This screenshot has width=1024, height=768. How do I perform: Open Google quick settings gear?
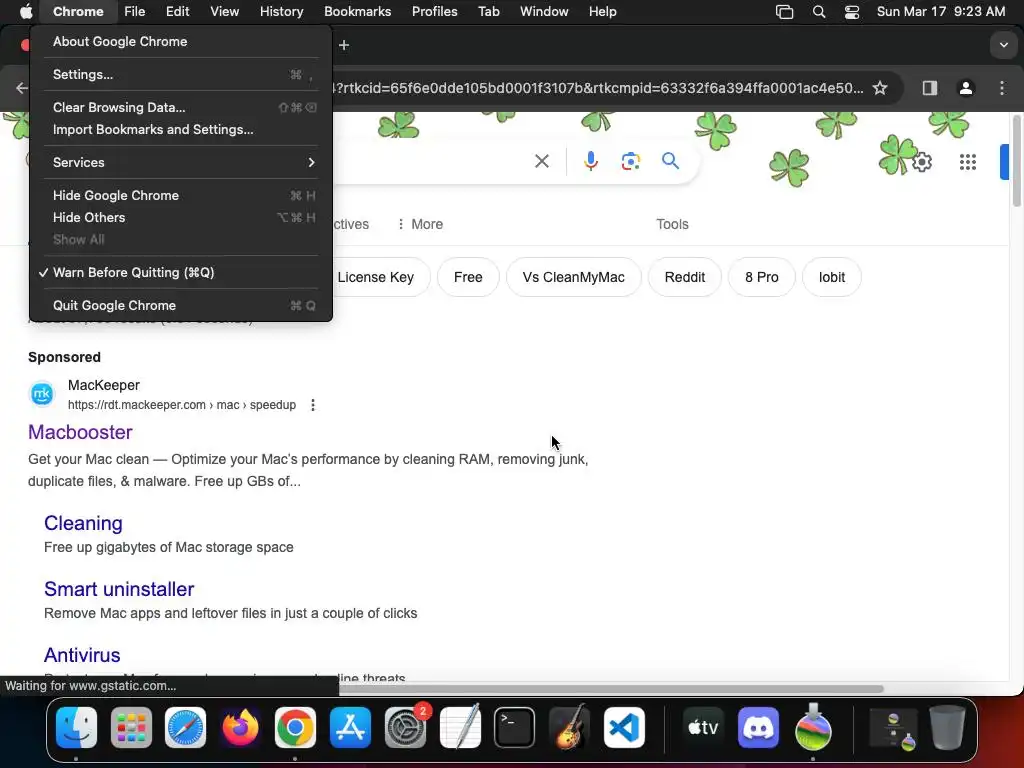click(922, 162)
